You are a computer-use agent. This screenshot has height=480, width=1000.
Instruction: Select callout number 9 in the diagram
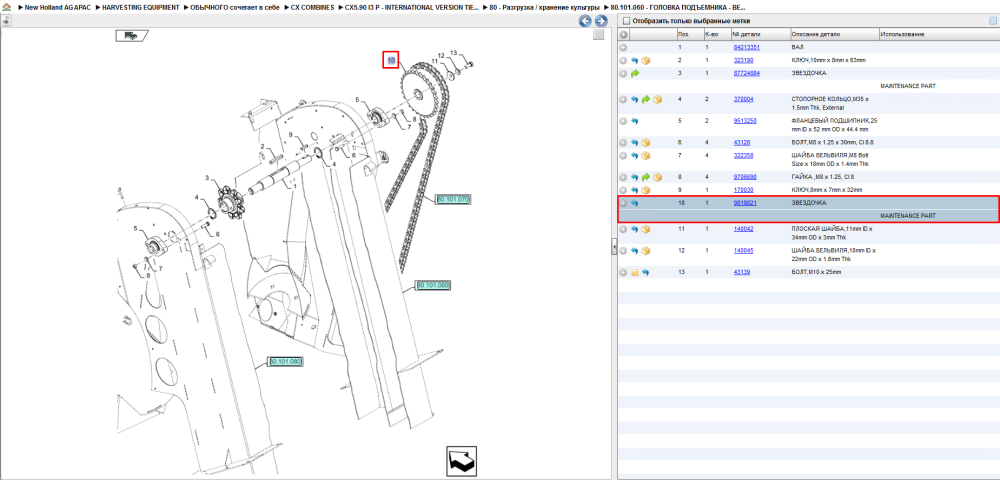(290, 135)
